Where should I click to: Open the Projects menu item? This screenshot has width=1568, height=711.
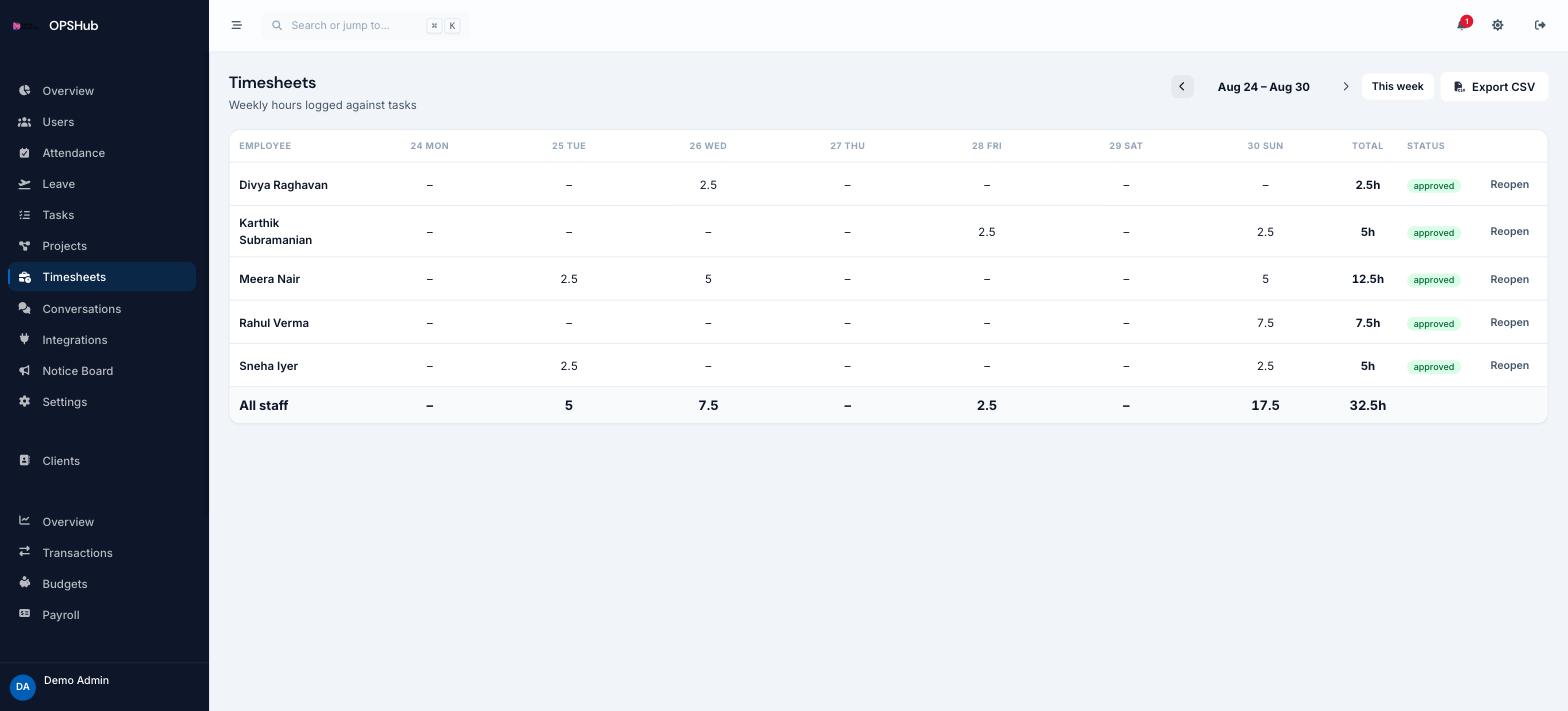102,246
